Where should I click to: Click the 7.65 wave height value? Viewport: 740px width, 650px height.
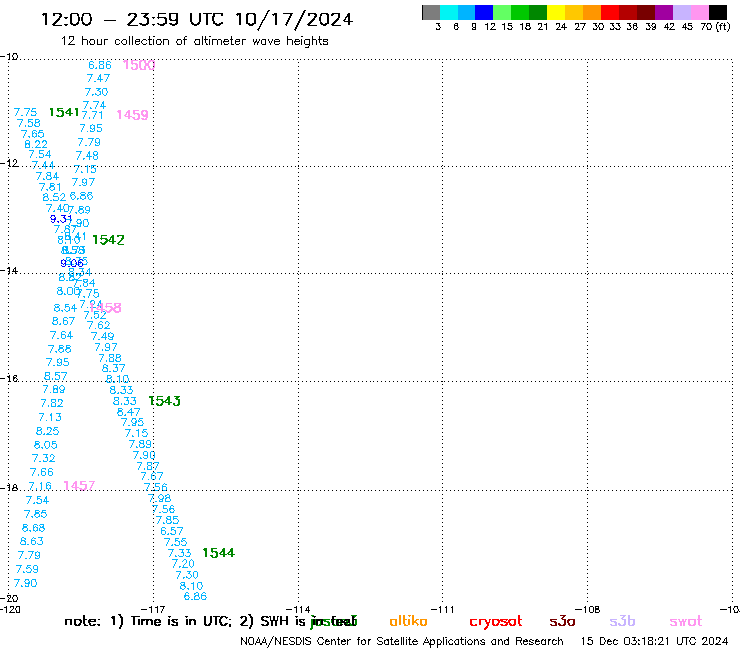33,134
